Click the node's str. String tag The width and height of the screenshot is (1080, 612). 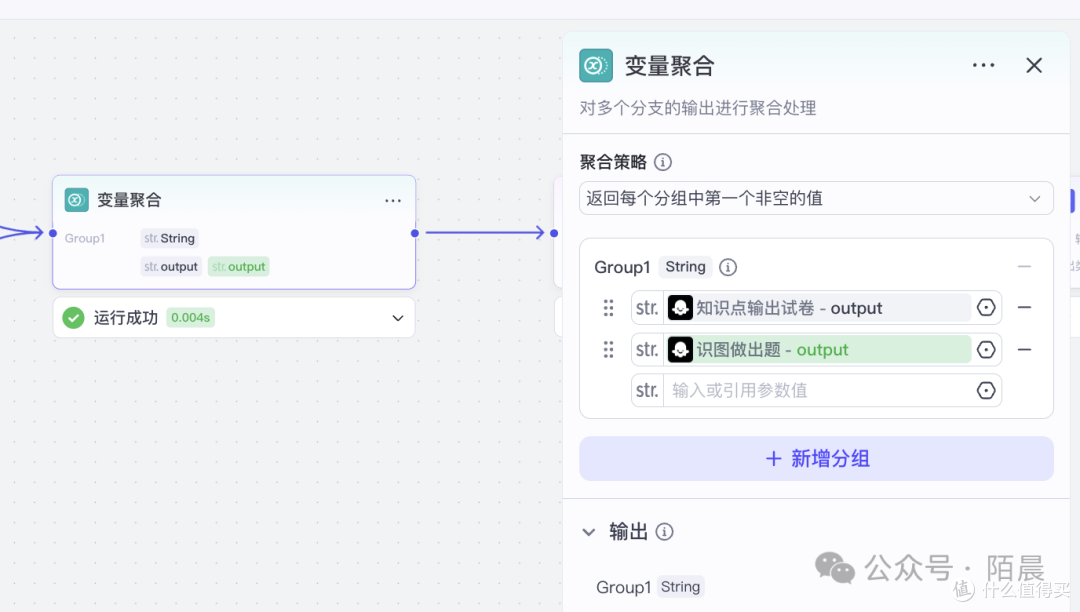click(x=169, y=238)
